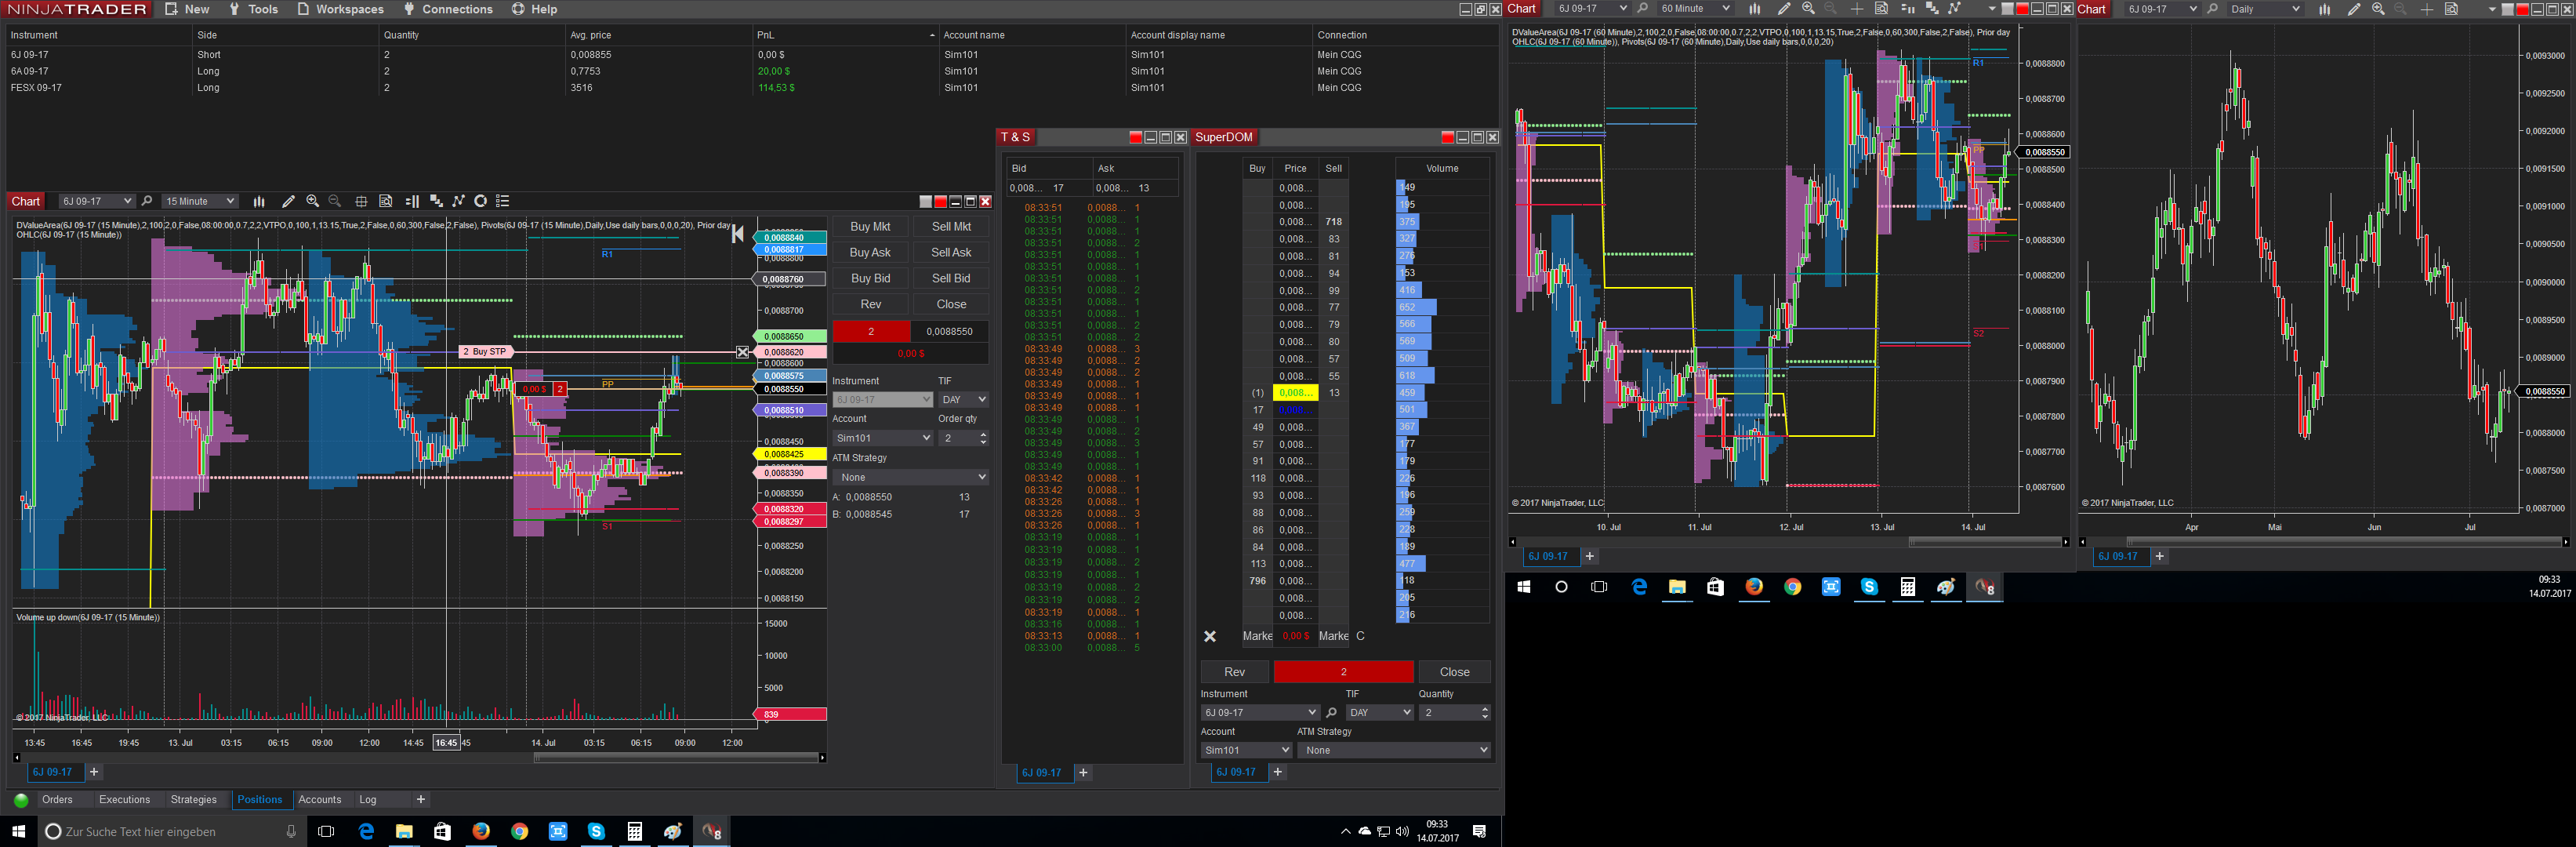The height and width of the screenshot is (847, 2576).
Task: Zoom in on the 15 Minute chart
Action: coord(313,201)
